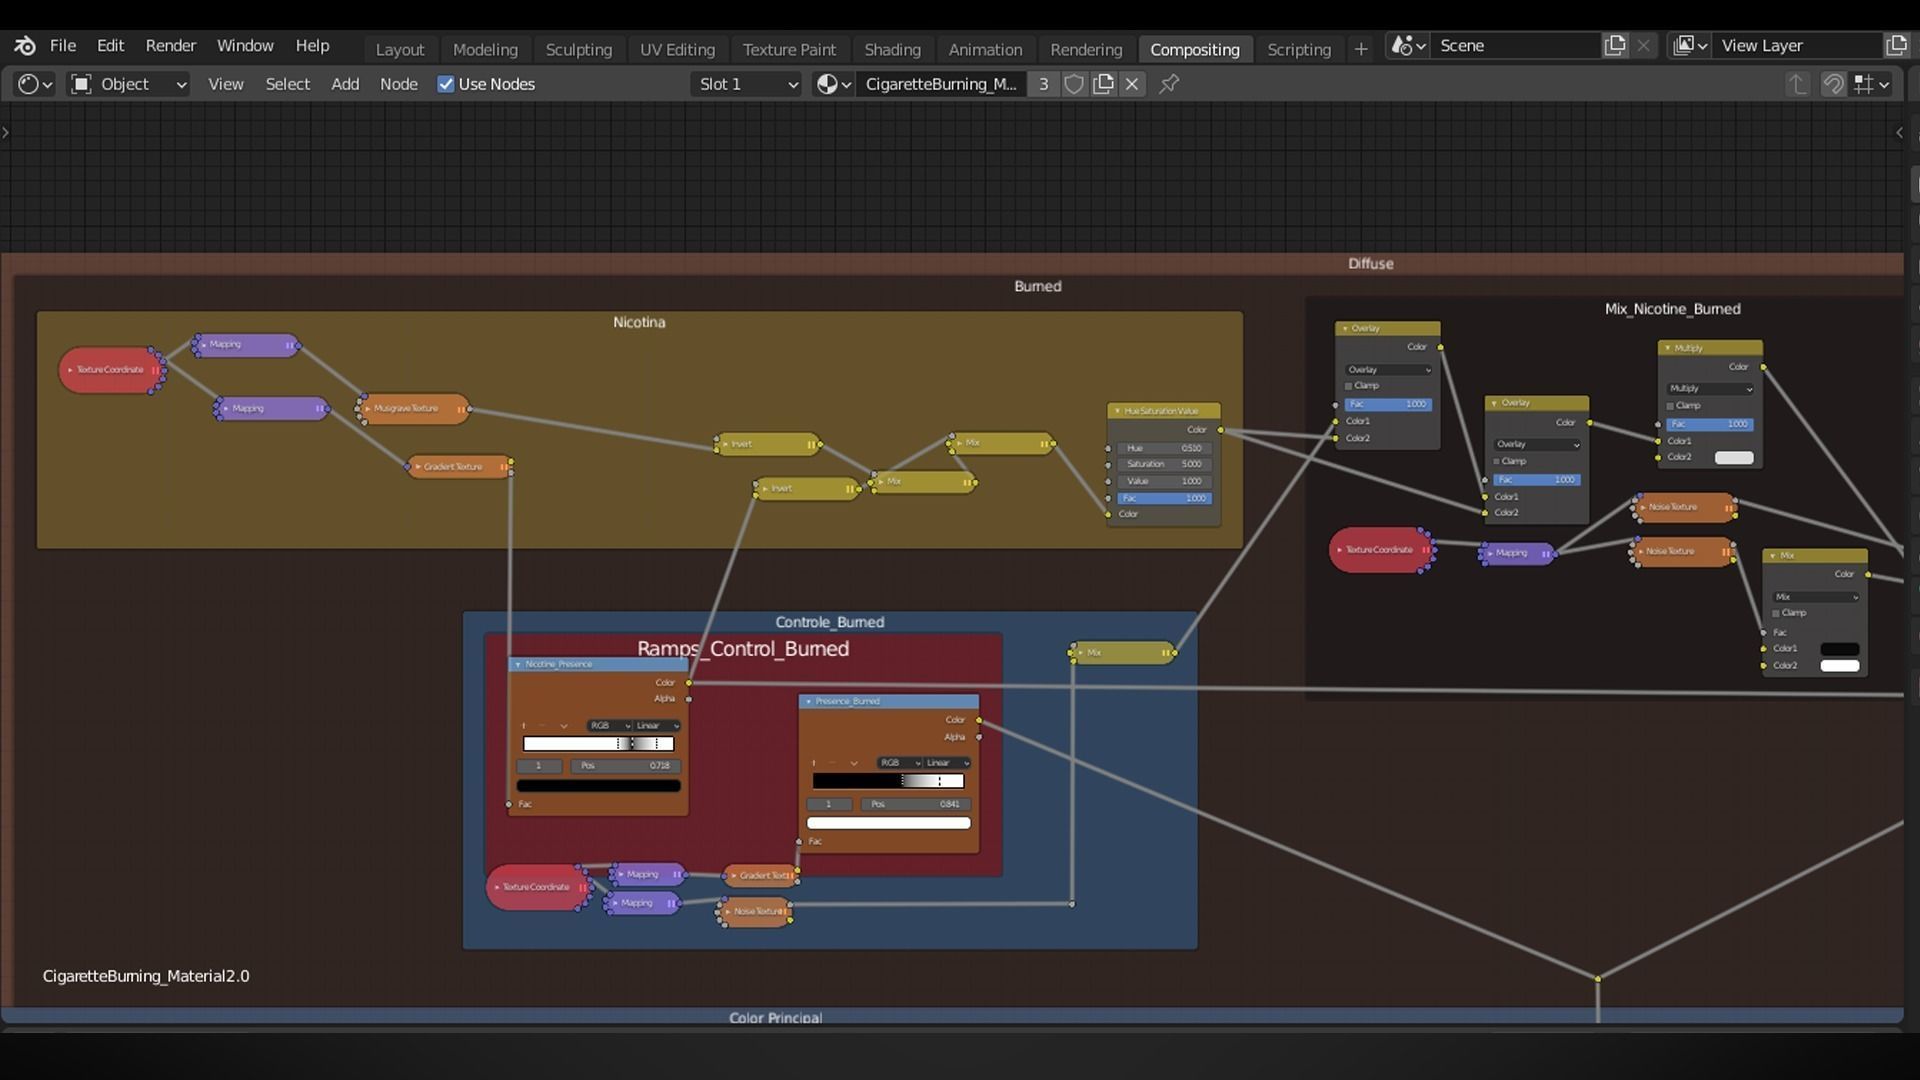The height and width of the screenshot is (1080, 1920).
Task: Unlink the CigaretteBurning material with X
Action: point(1132,85)
